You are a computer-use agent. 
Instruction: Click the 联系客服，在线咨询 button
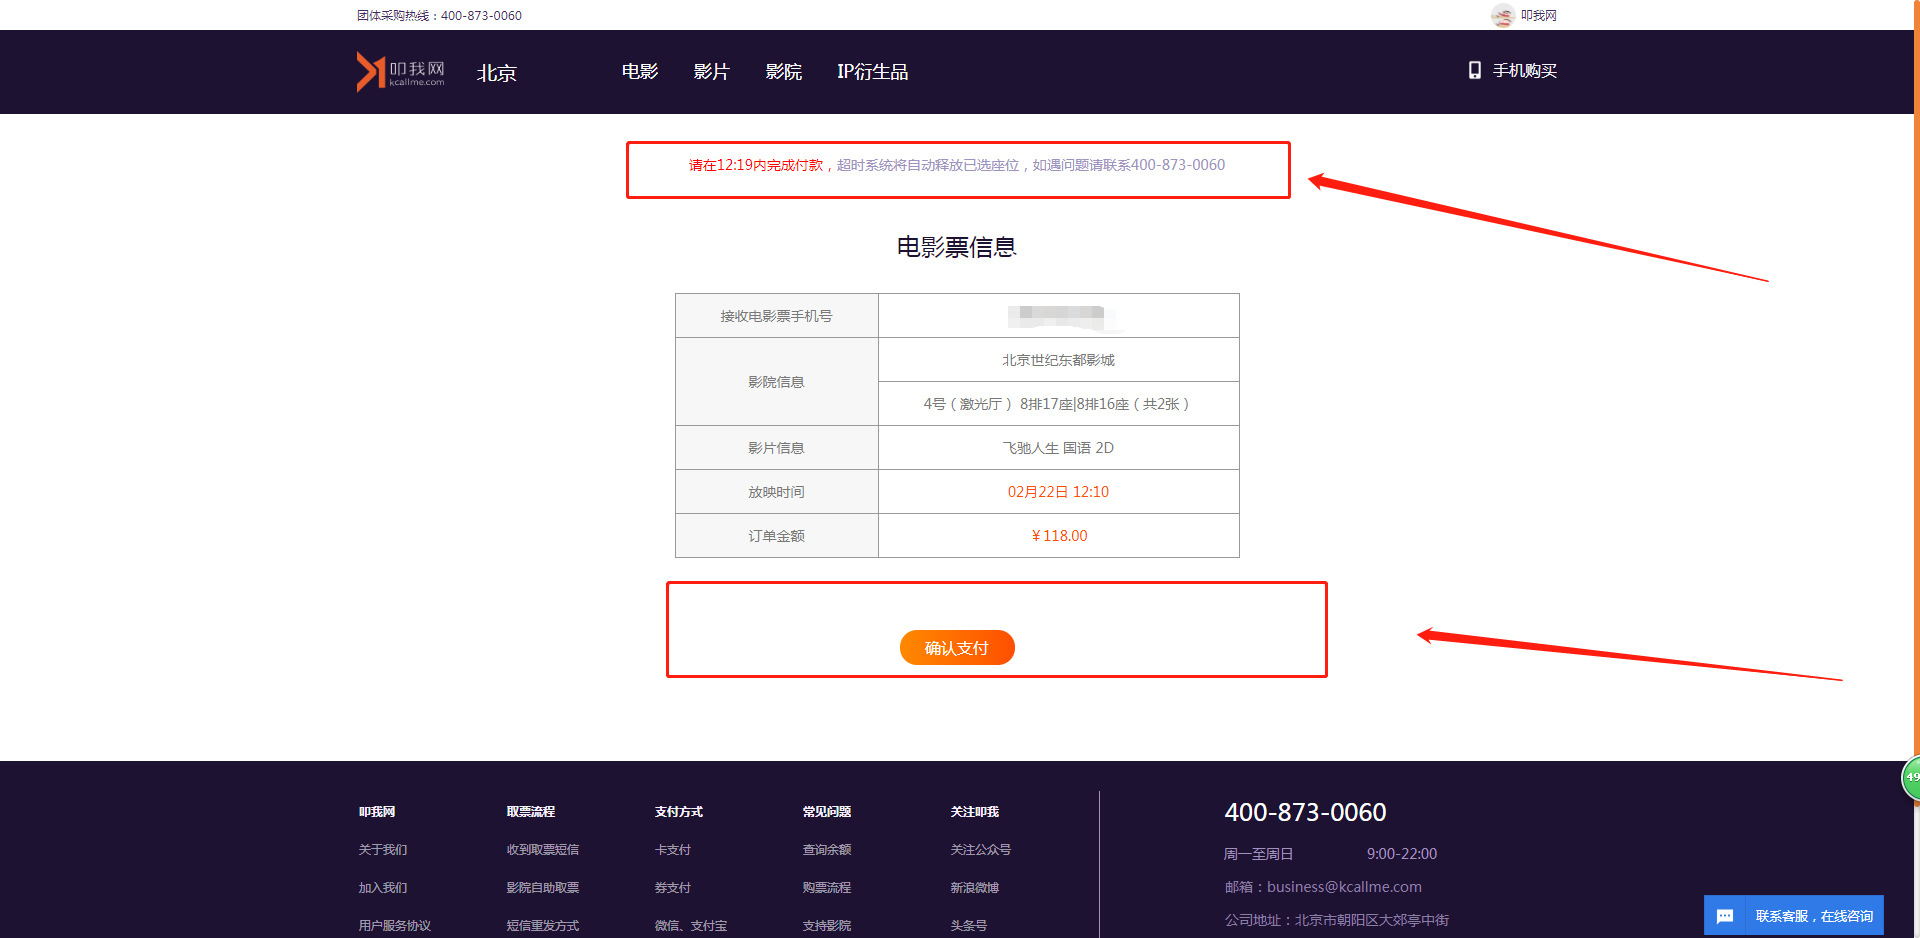pyautogui.click(x=1813, y=916)
